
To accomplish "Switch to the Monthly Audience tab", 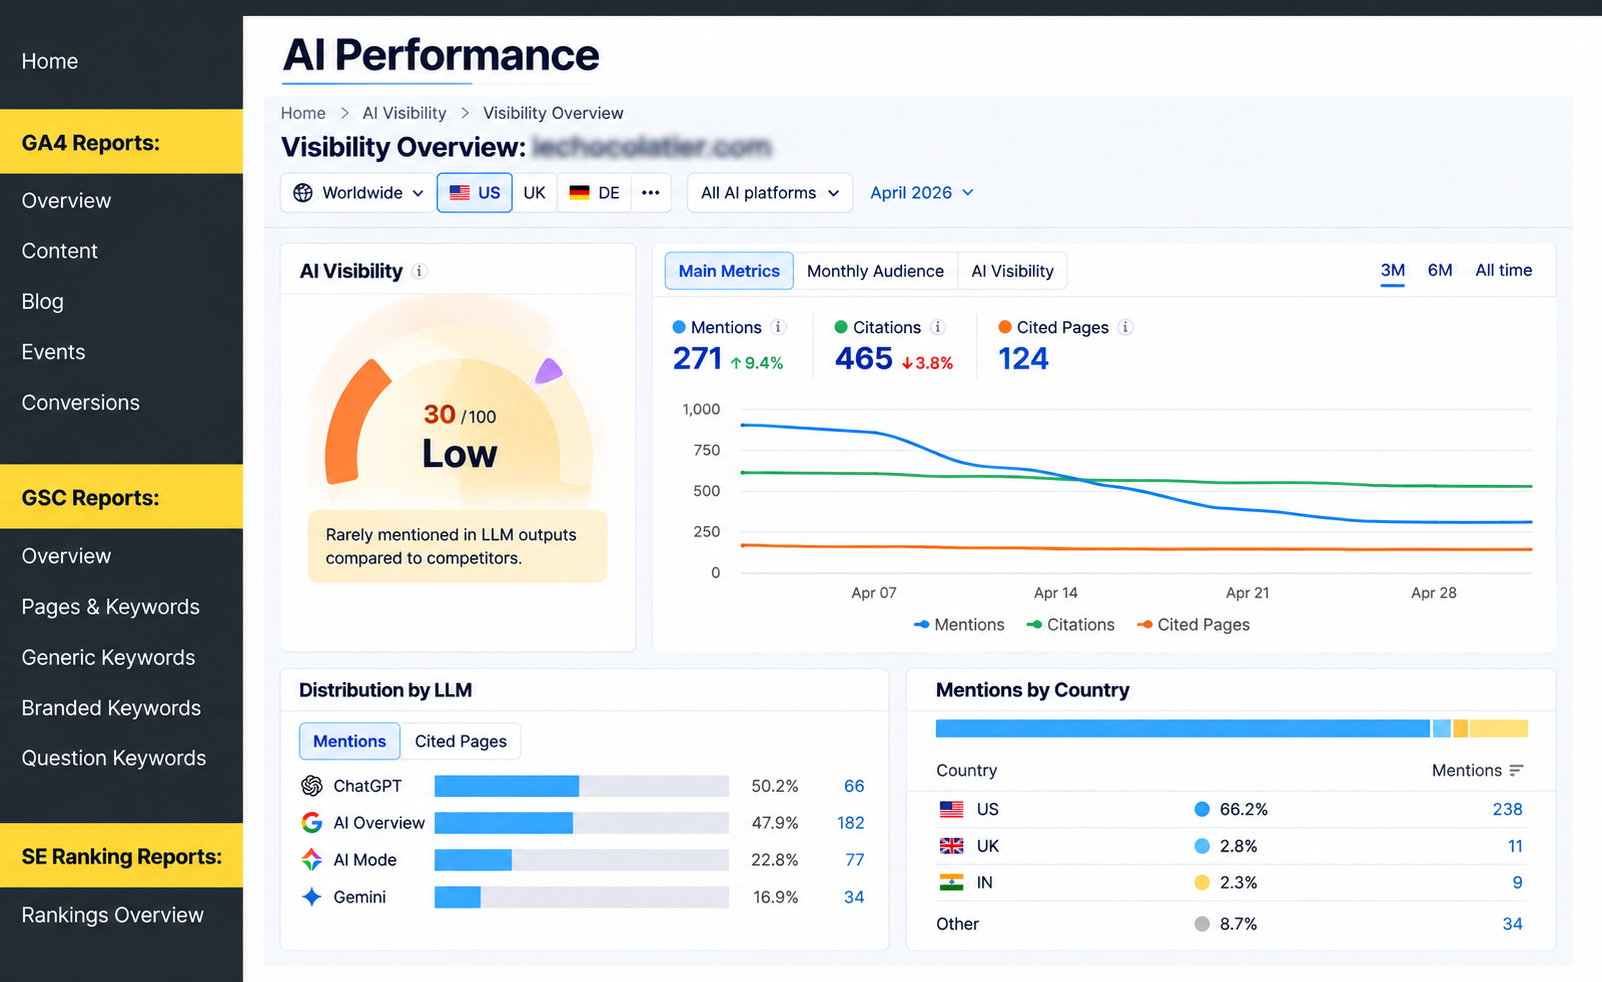I will (x=875, y=271).
